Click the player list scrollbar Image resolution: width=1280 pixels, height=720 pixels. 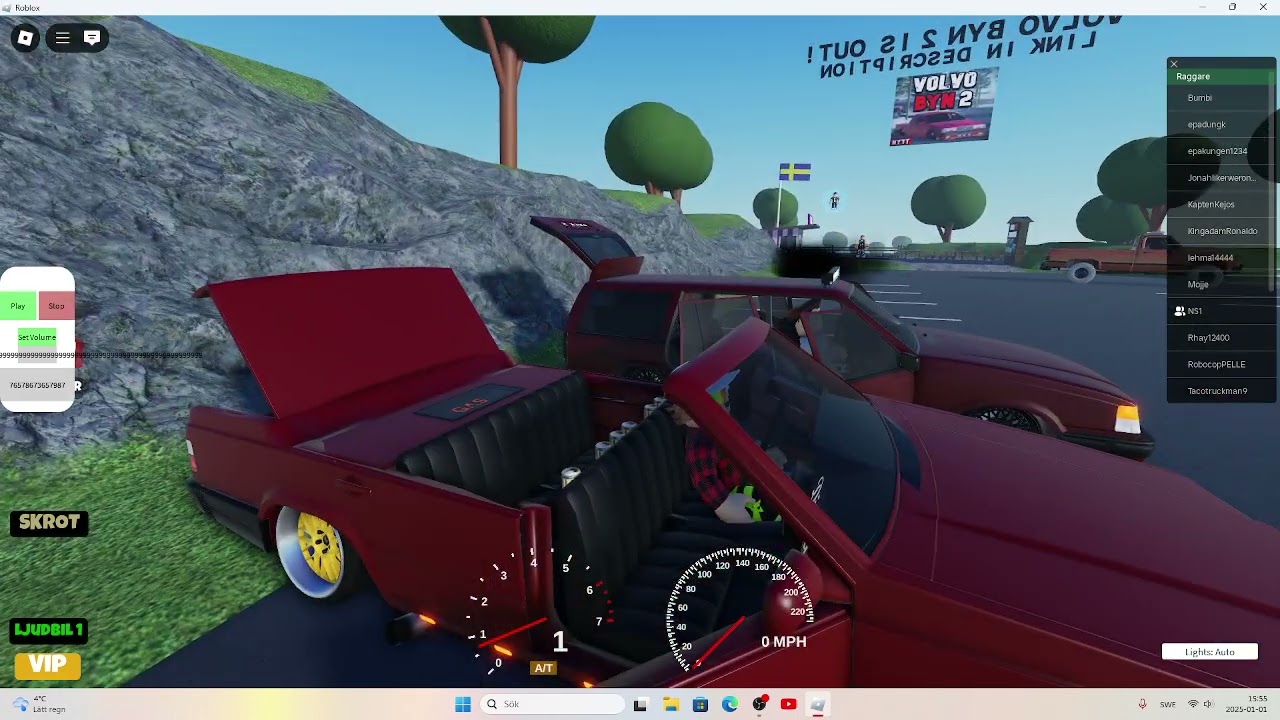tap(1272, 180)
